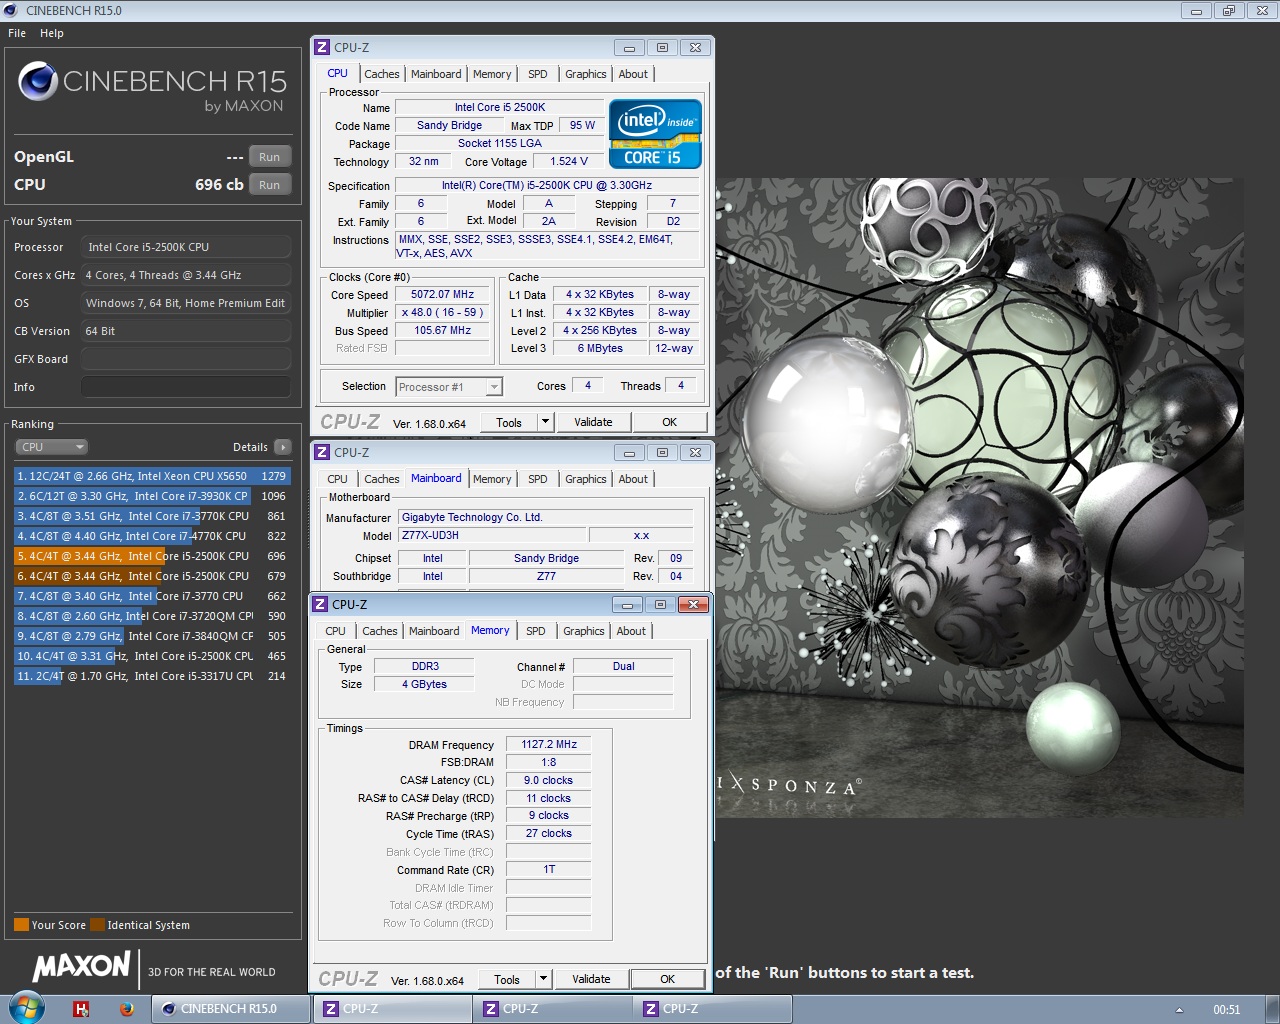Expand Tools dropdown arrow in Memory CPU-Z window
This screenshot has height=1024, width=1280.
tap(543, 979)
